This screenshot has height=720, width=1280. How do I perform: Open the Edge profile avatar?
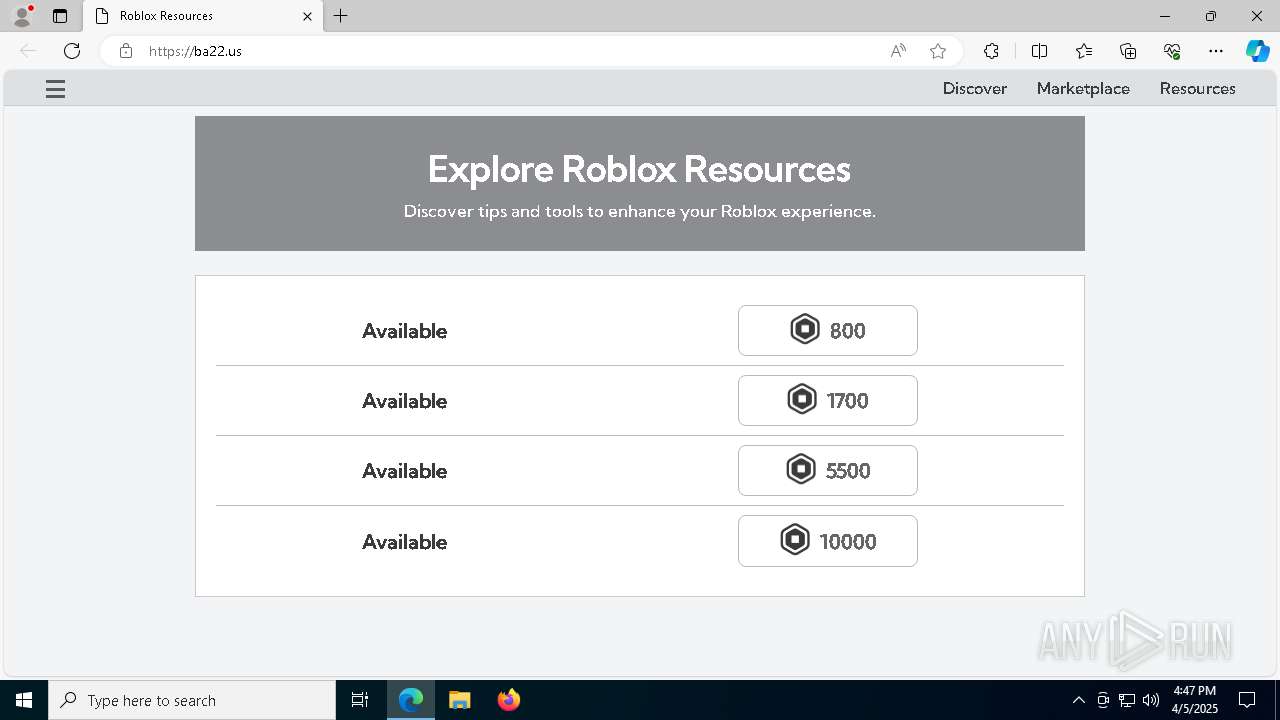click(22, 16)
